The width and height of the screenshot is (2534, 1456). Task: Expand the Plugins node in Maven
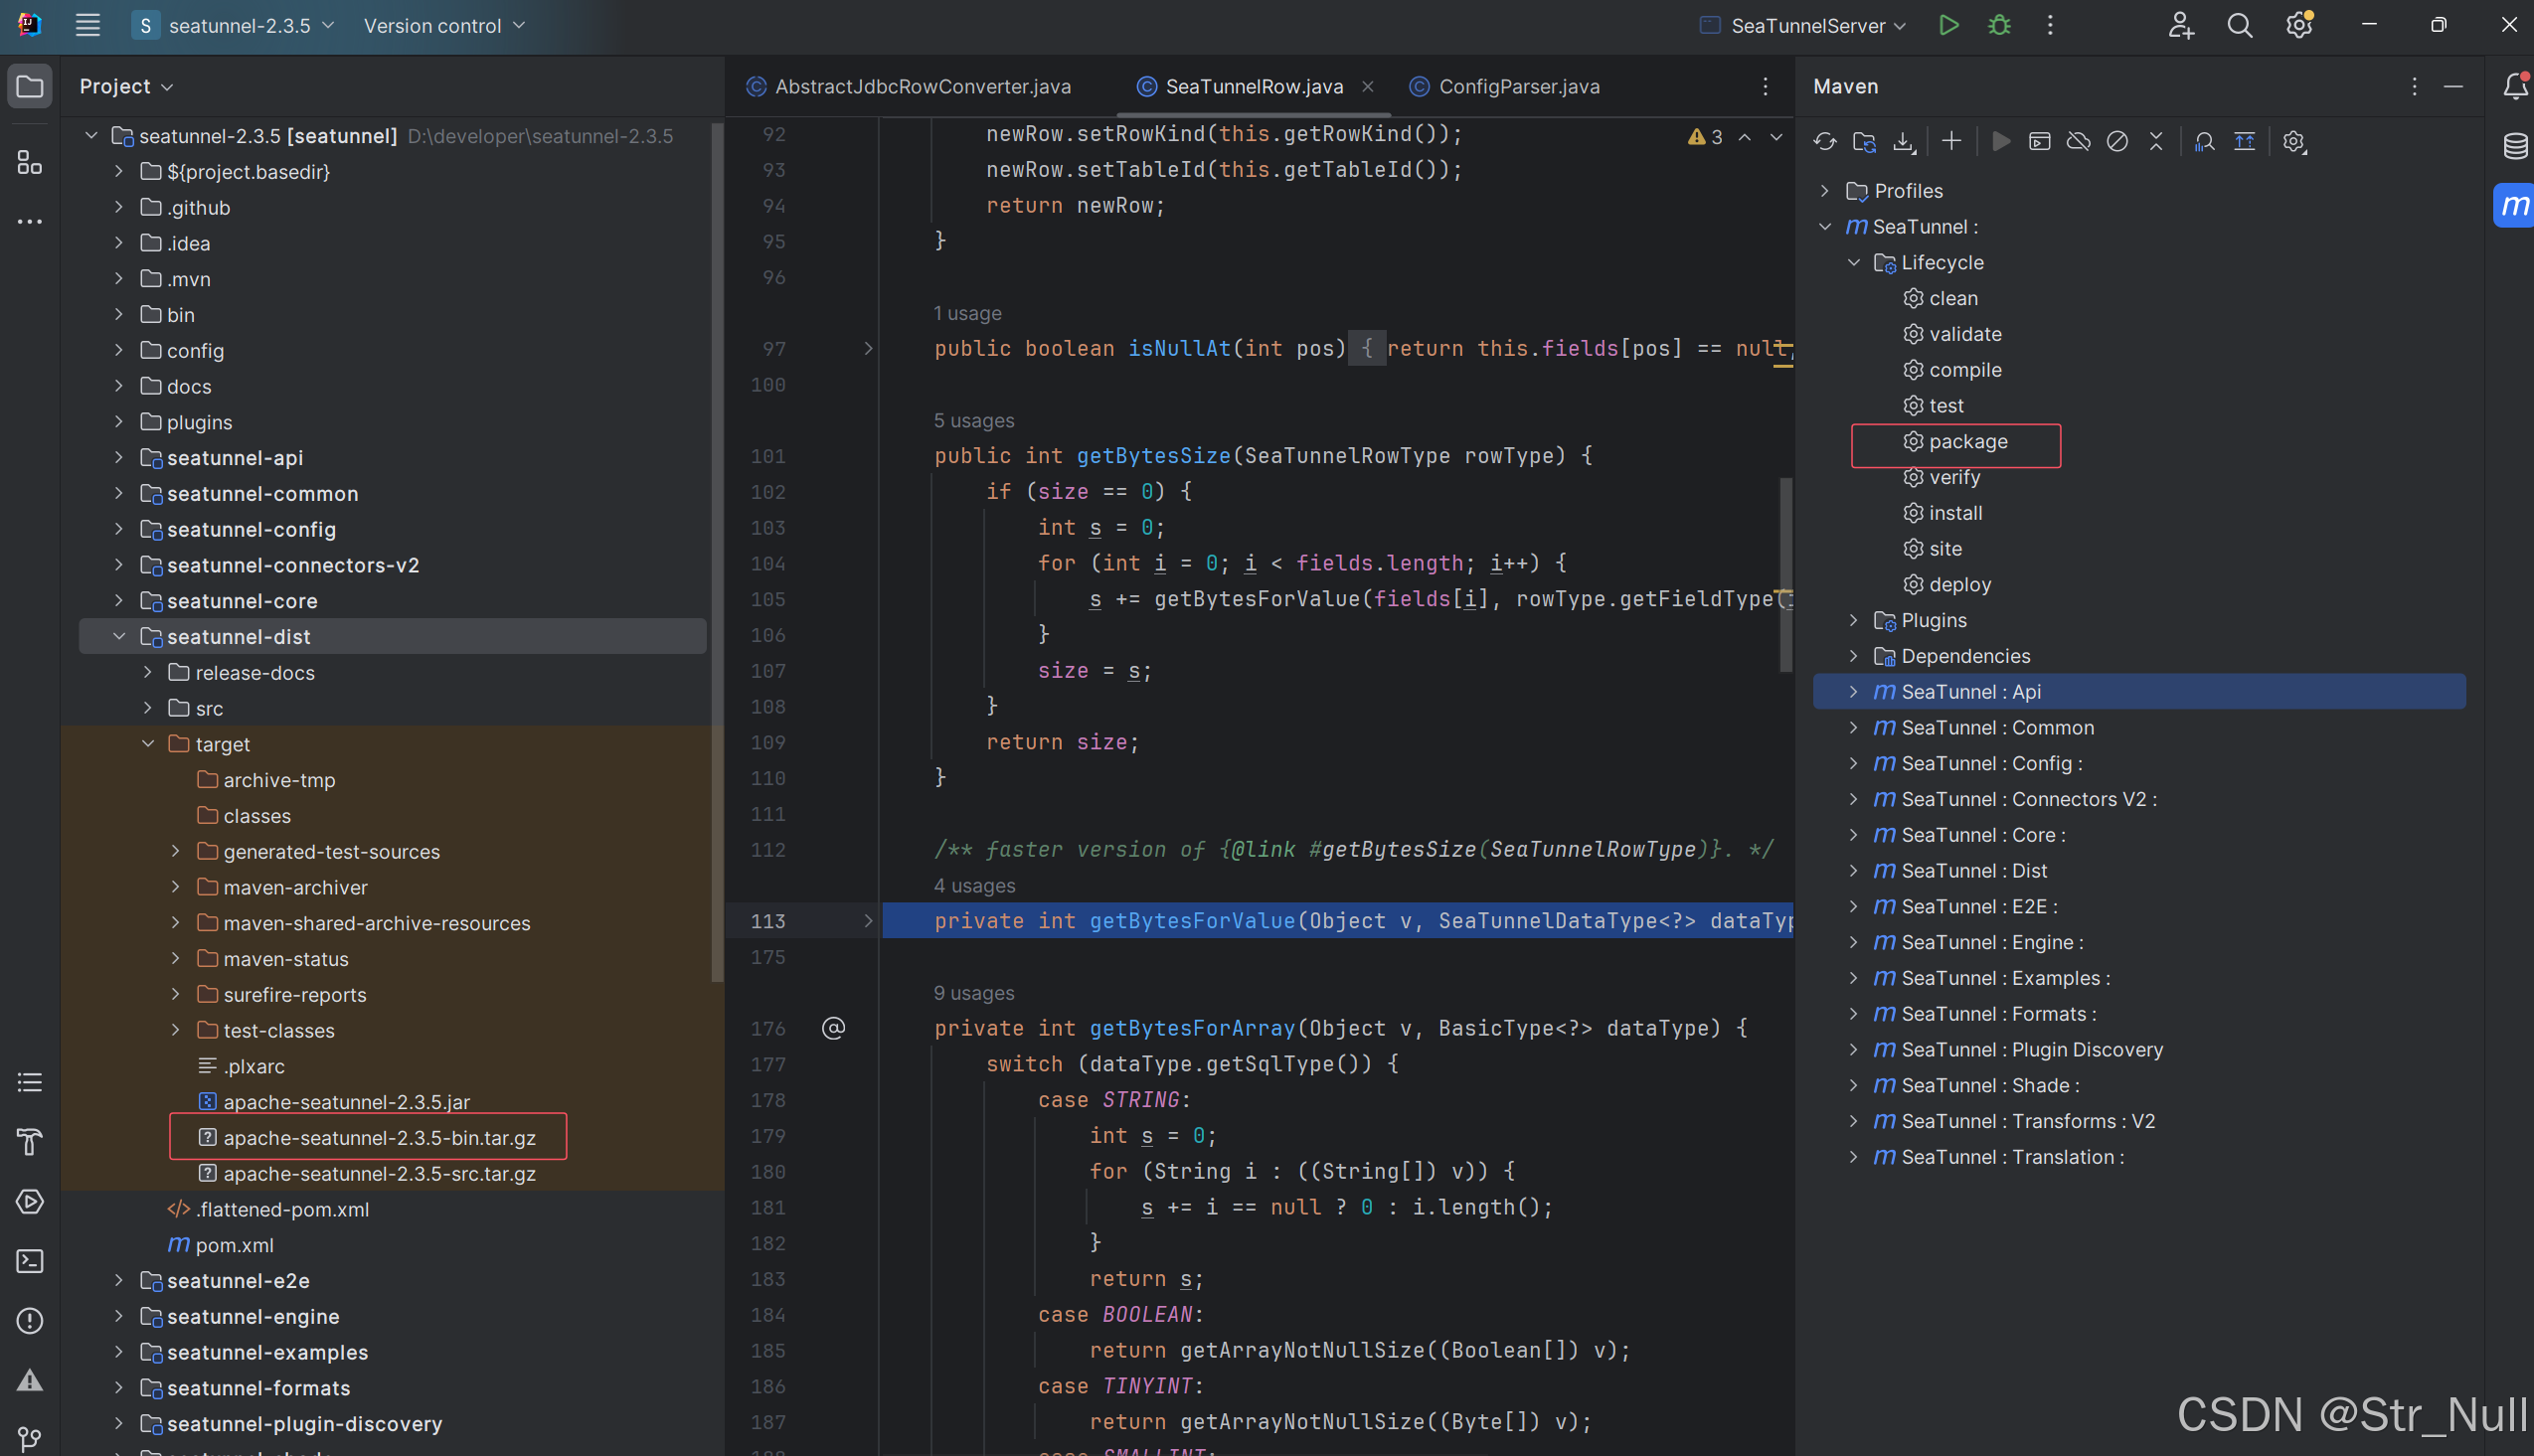[1853, 620]
